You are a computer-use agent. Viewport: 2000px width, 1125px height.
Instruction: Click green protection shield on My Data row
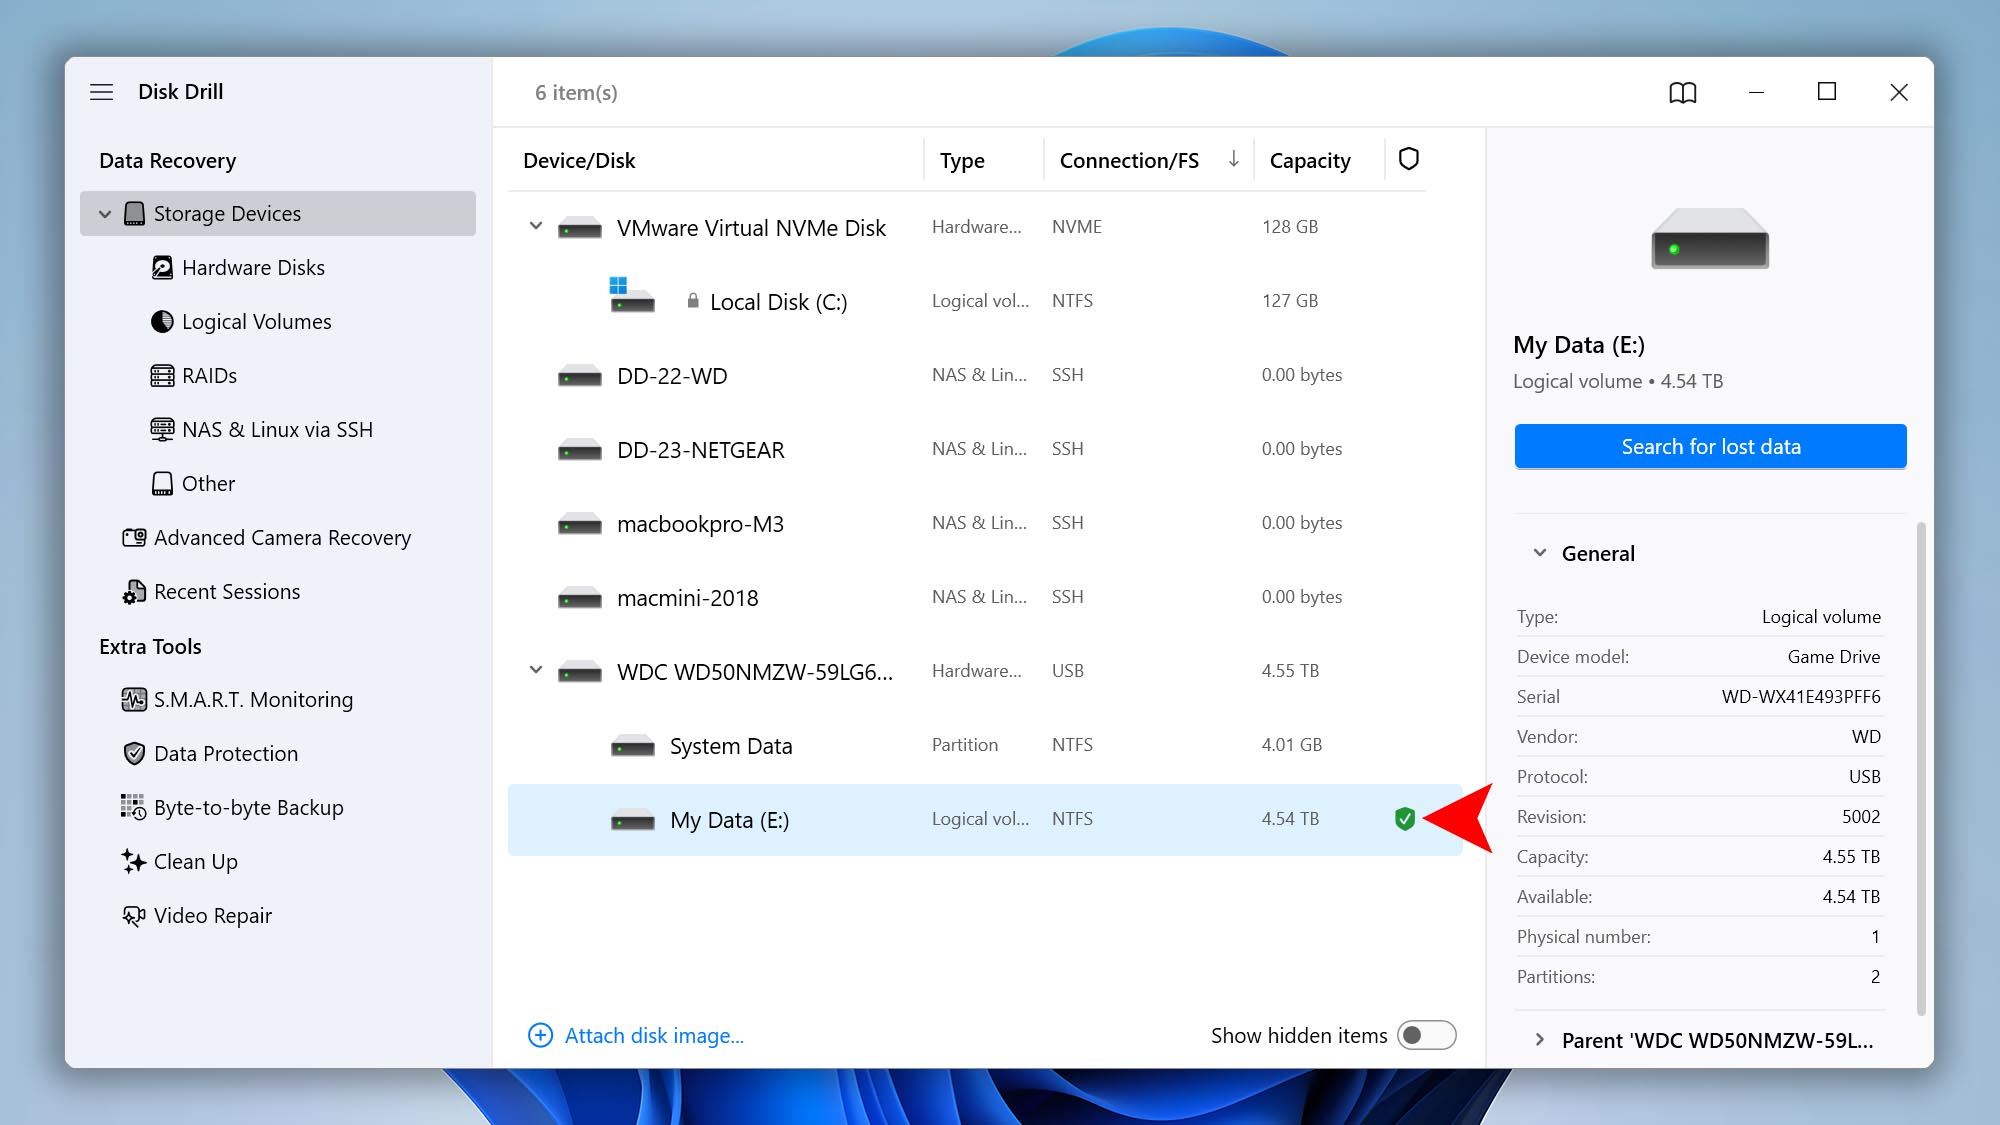tap(1405, 819)
